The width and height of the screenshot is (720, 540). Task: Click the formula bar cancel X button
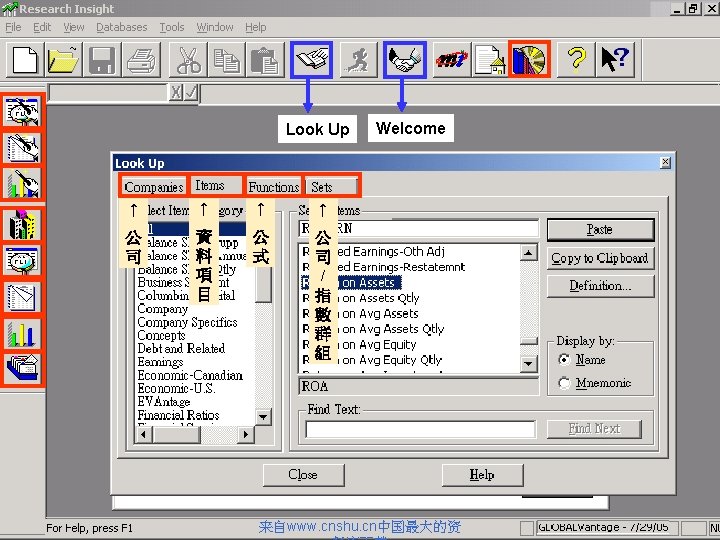(176, 93)
